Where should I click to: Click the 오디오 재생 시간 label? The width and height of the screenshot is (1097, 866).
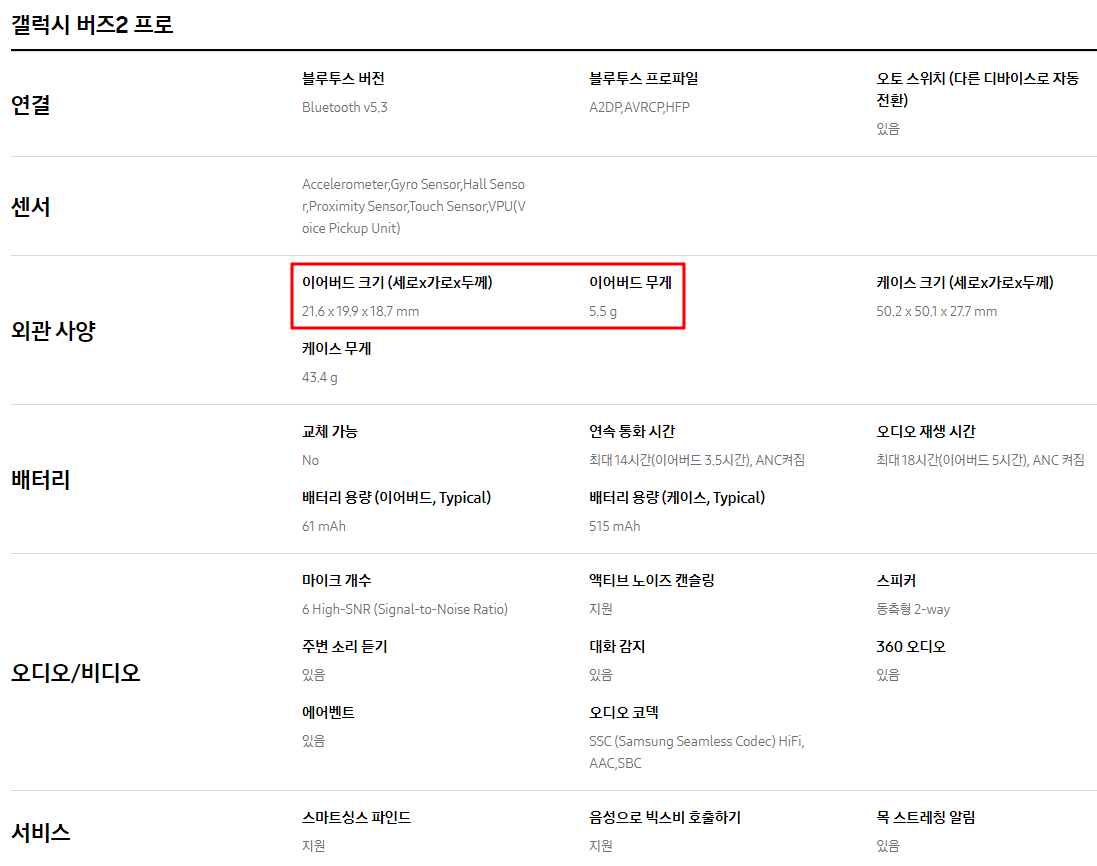926,432
